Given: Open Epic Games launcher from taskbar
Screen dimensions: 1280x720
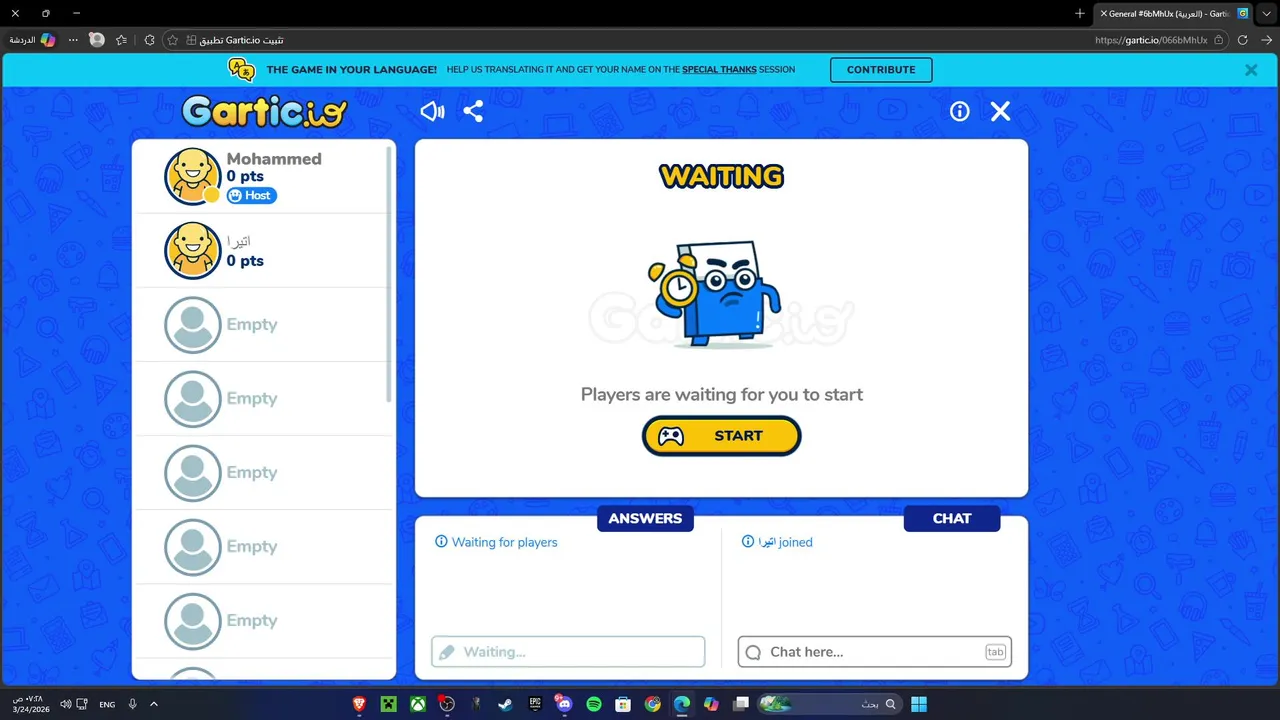Looking at the screenshot, I should 535,704.
